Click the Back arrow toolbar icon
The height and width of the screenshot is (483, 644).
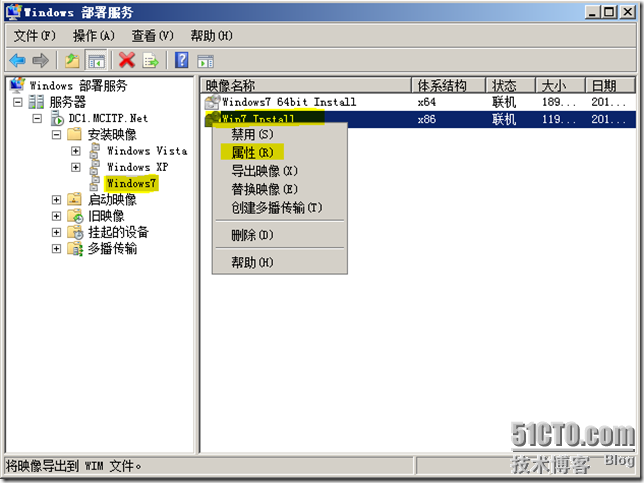pos(17,60)
